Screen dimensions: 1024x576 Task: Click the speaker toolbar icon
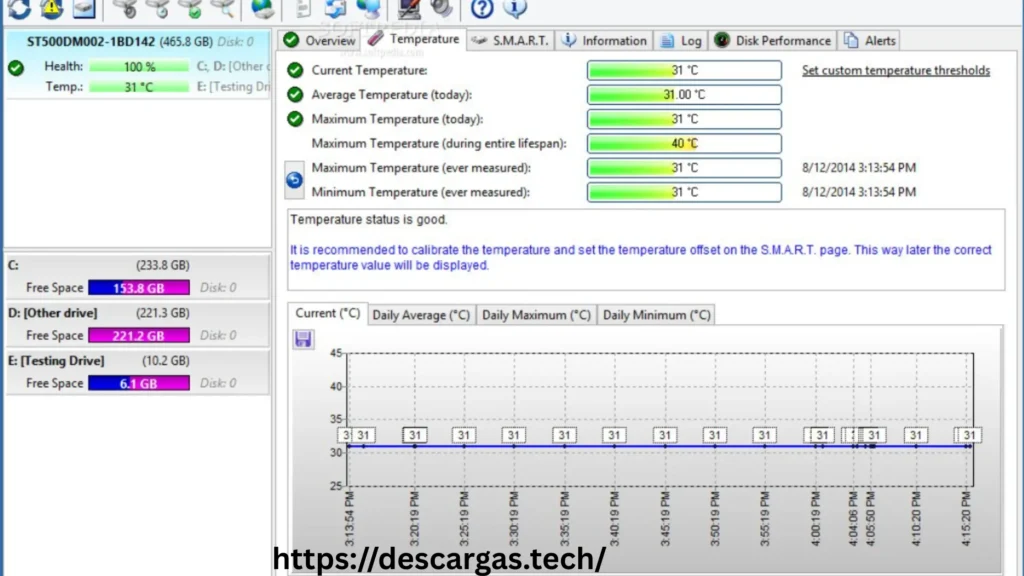click(441, 8)
